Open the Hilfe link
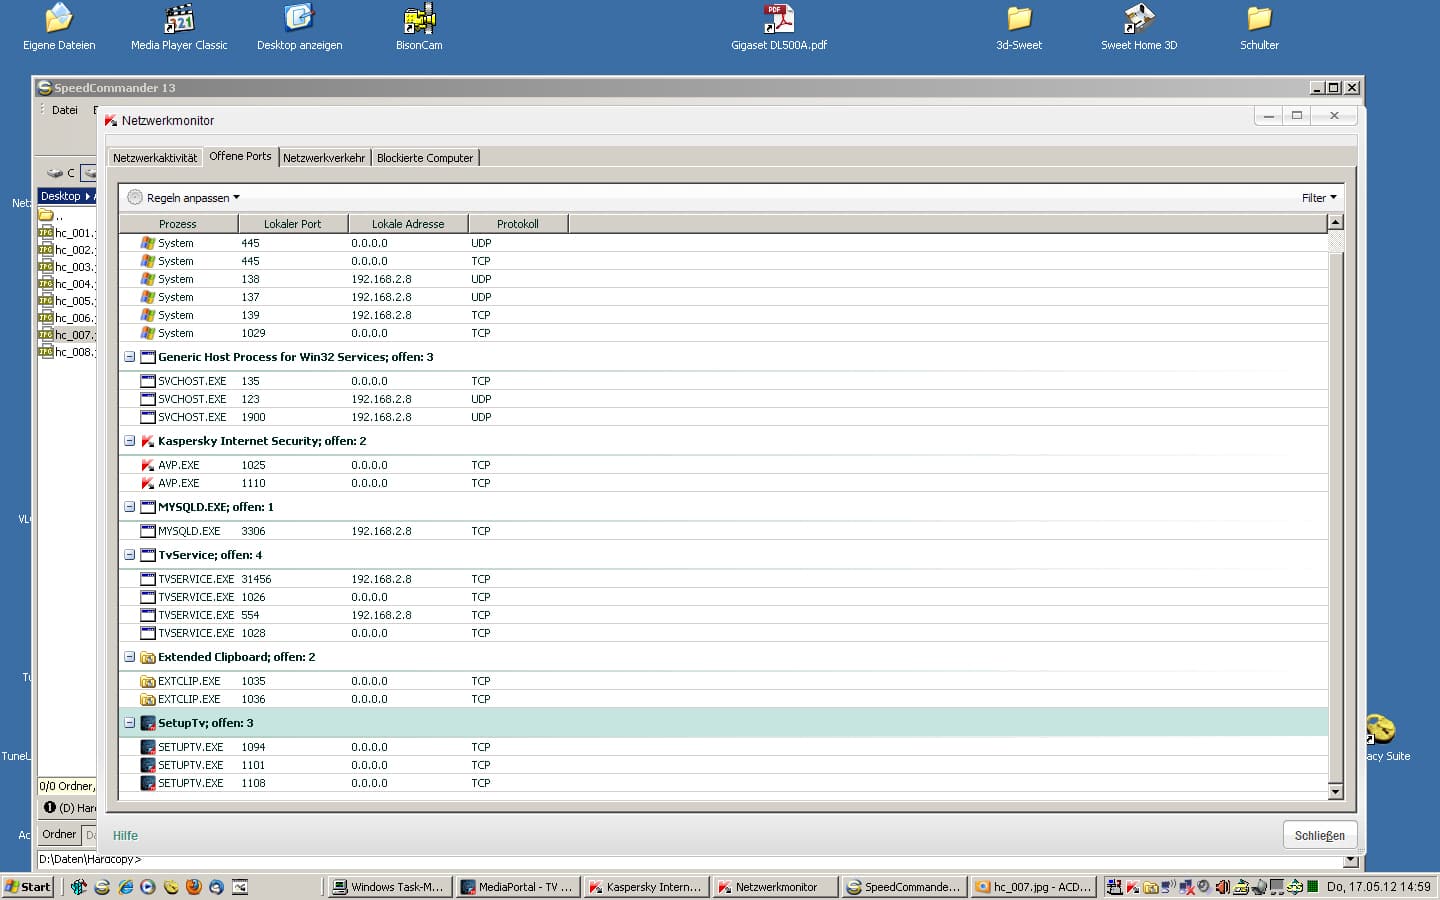The height and width of the screenshot is (900, 1440). click(x=125, y=836)
